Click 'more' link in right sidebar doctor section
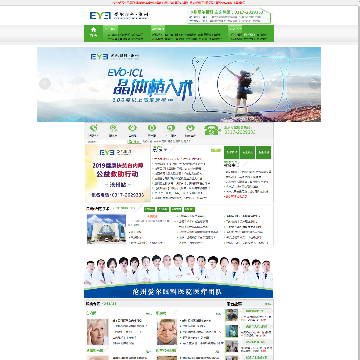 click(268, 304)
